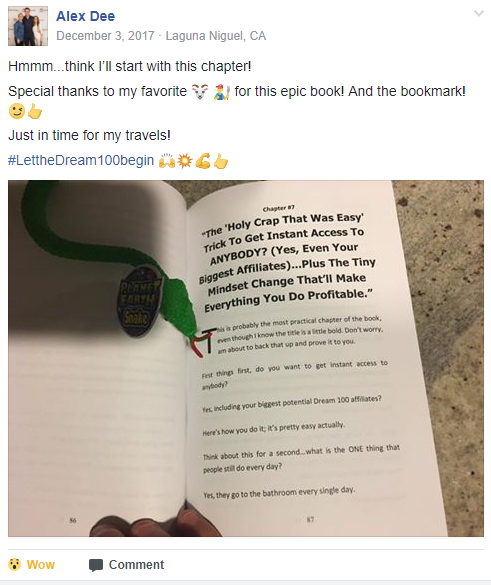Toggle the Wow reaction button
This screenshot has height=585, width=491.
[32, 564]
